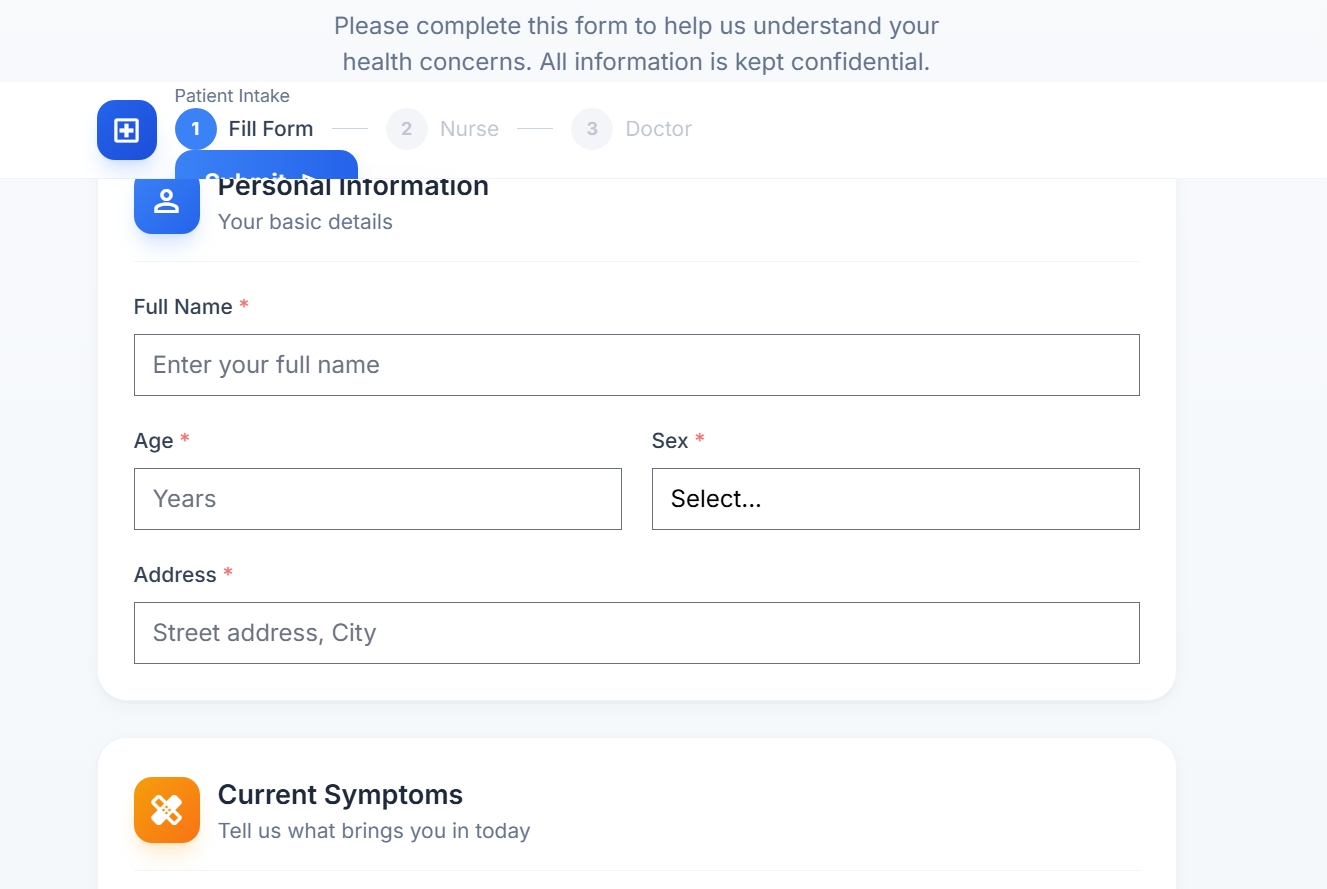The height and width of the screenshot is (889, 1327).
Task: Click into the Age years field
Action: coord(377,499)
